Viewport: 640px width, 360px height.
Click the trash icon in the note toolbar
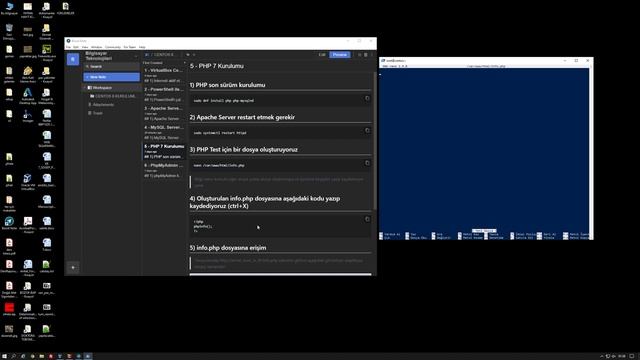point(366,55)
